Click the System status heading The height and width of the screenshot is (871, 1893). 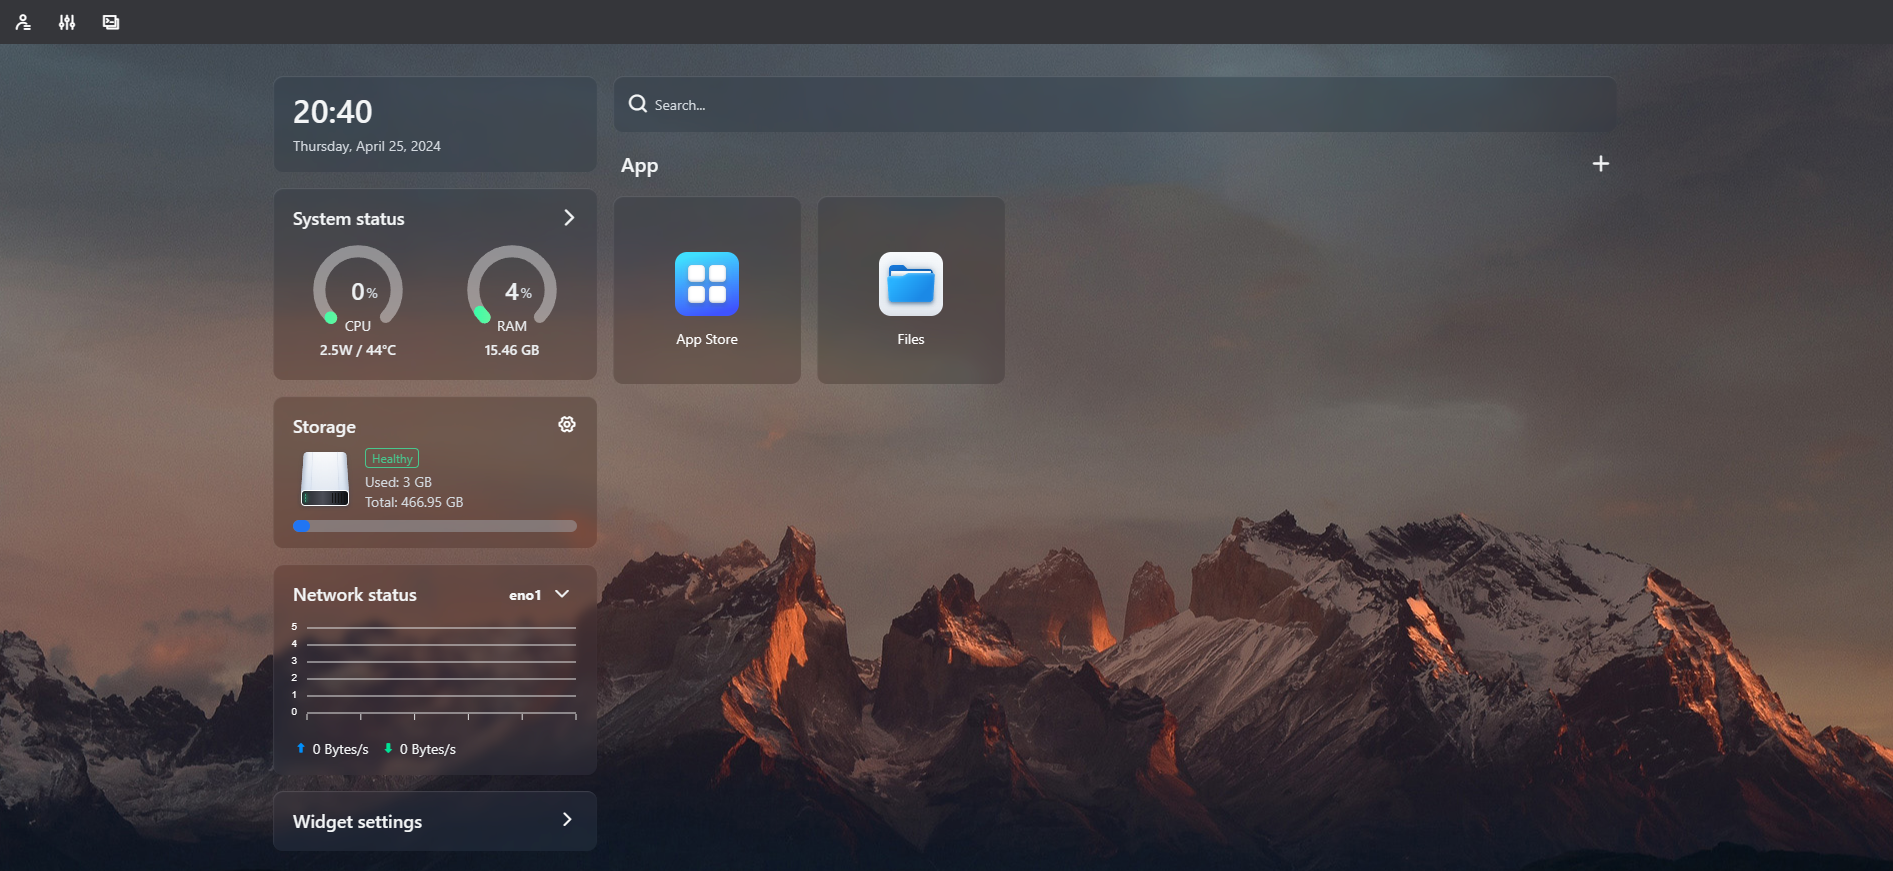pos(349,219)
